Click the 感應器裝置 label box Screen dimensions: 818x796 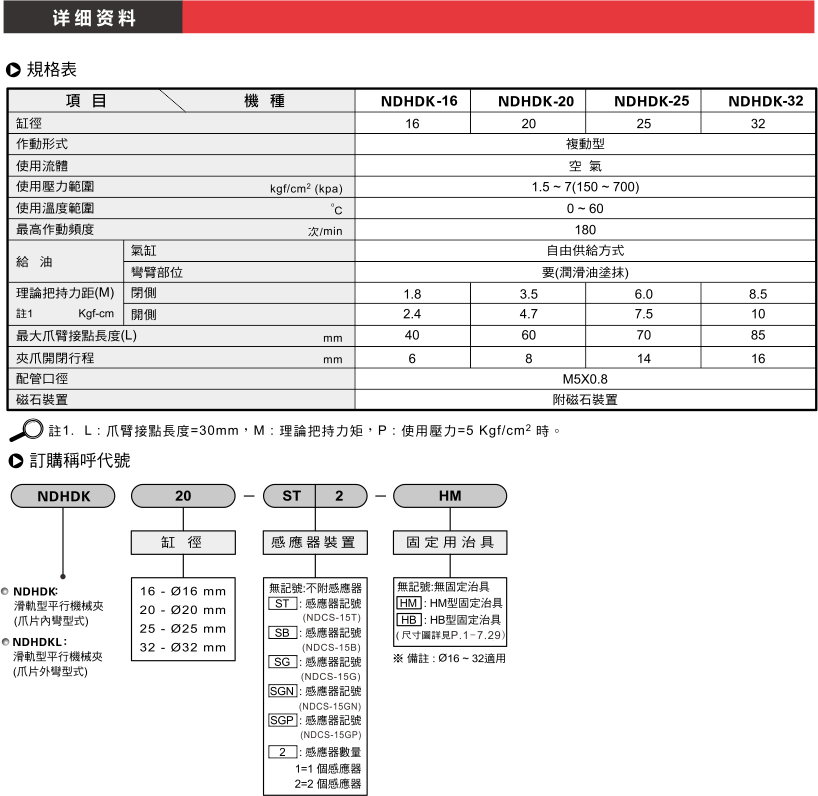(314, 542)
